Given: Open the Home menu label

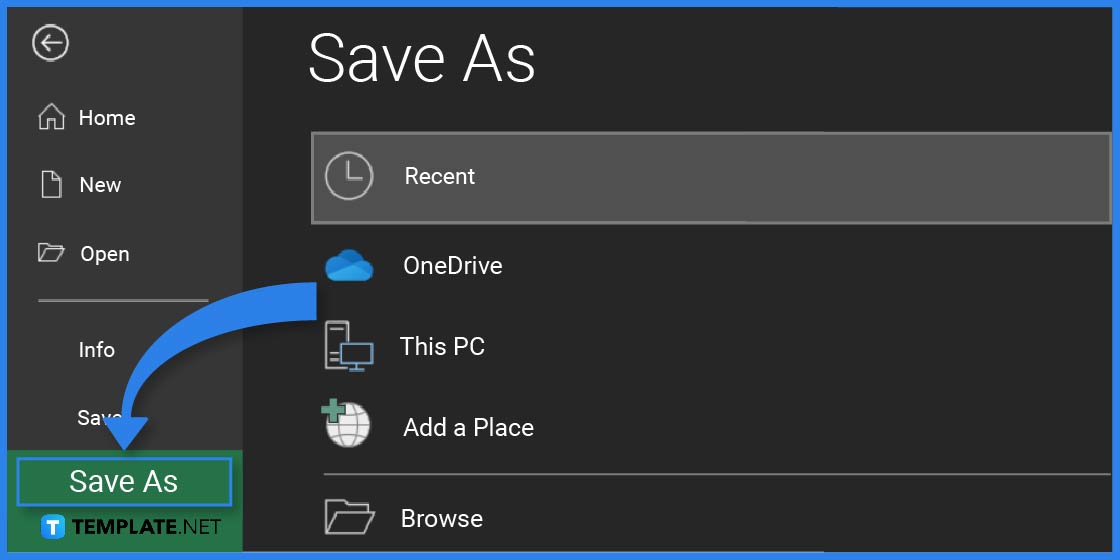Looking at the screenshot, I should [107, 118].
